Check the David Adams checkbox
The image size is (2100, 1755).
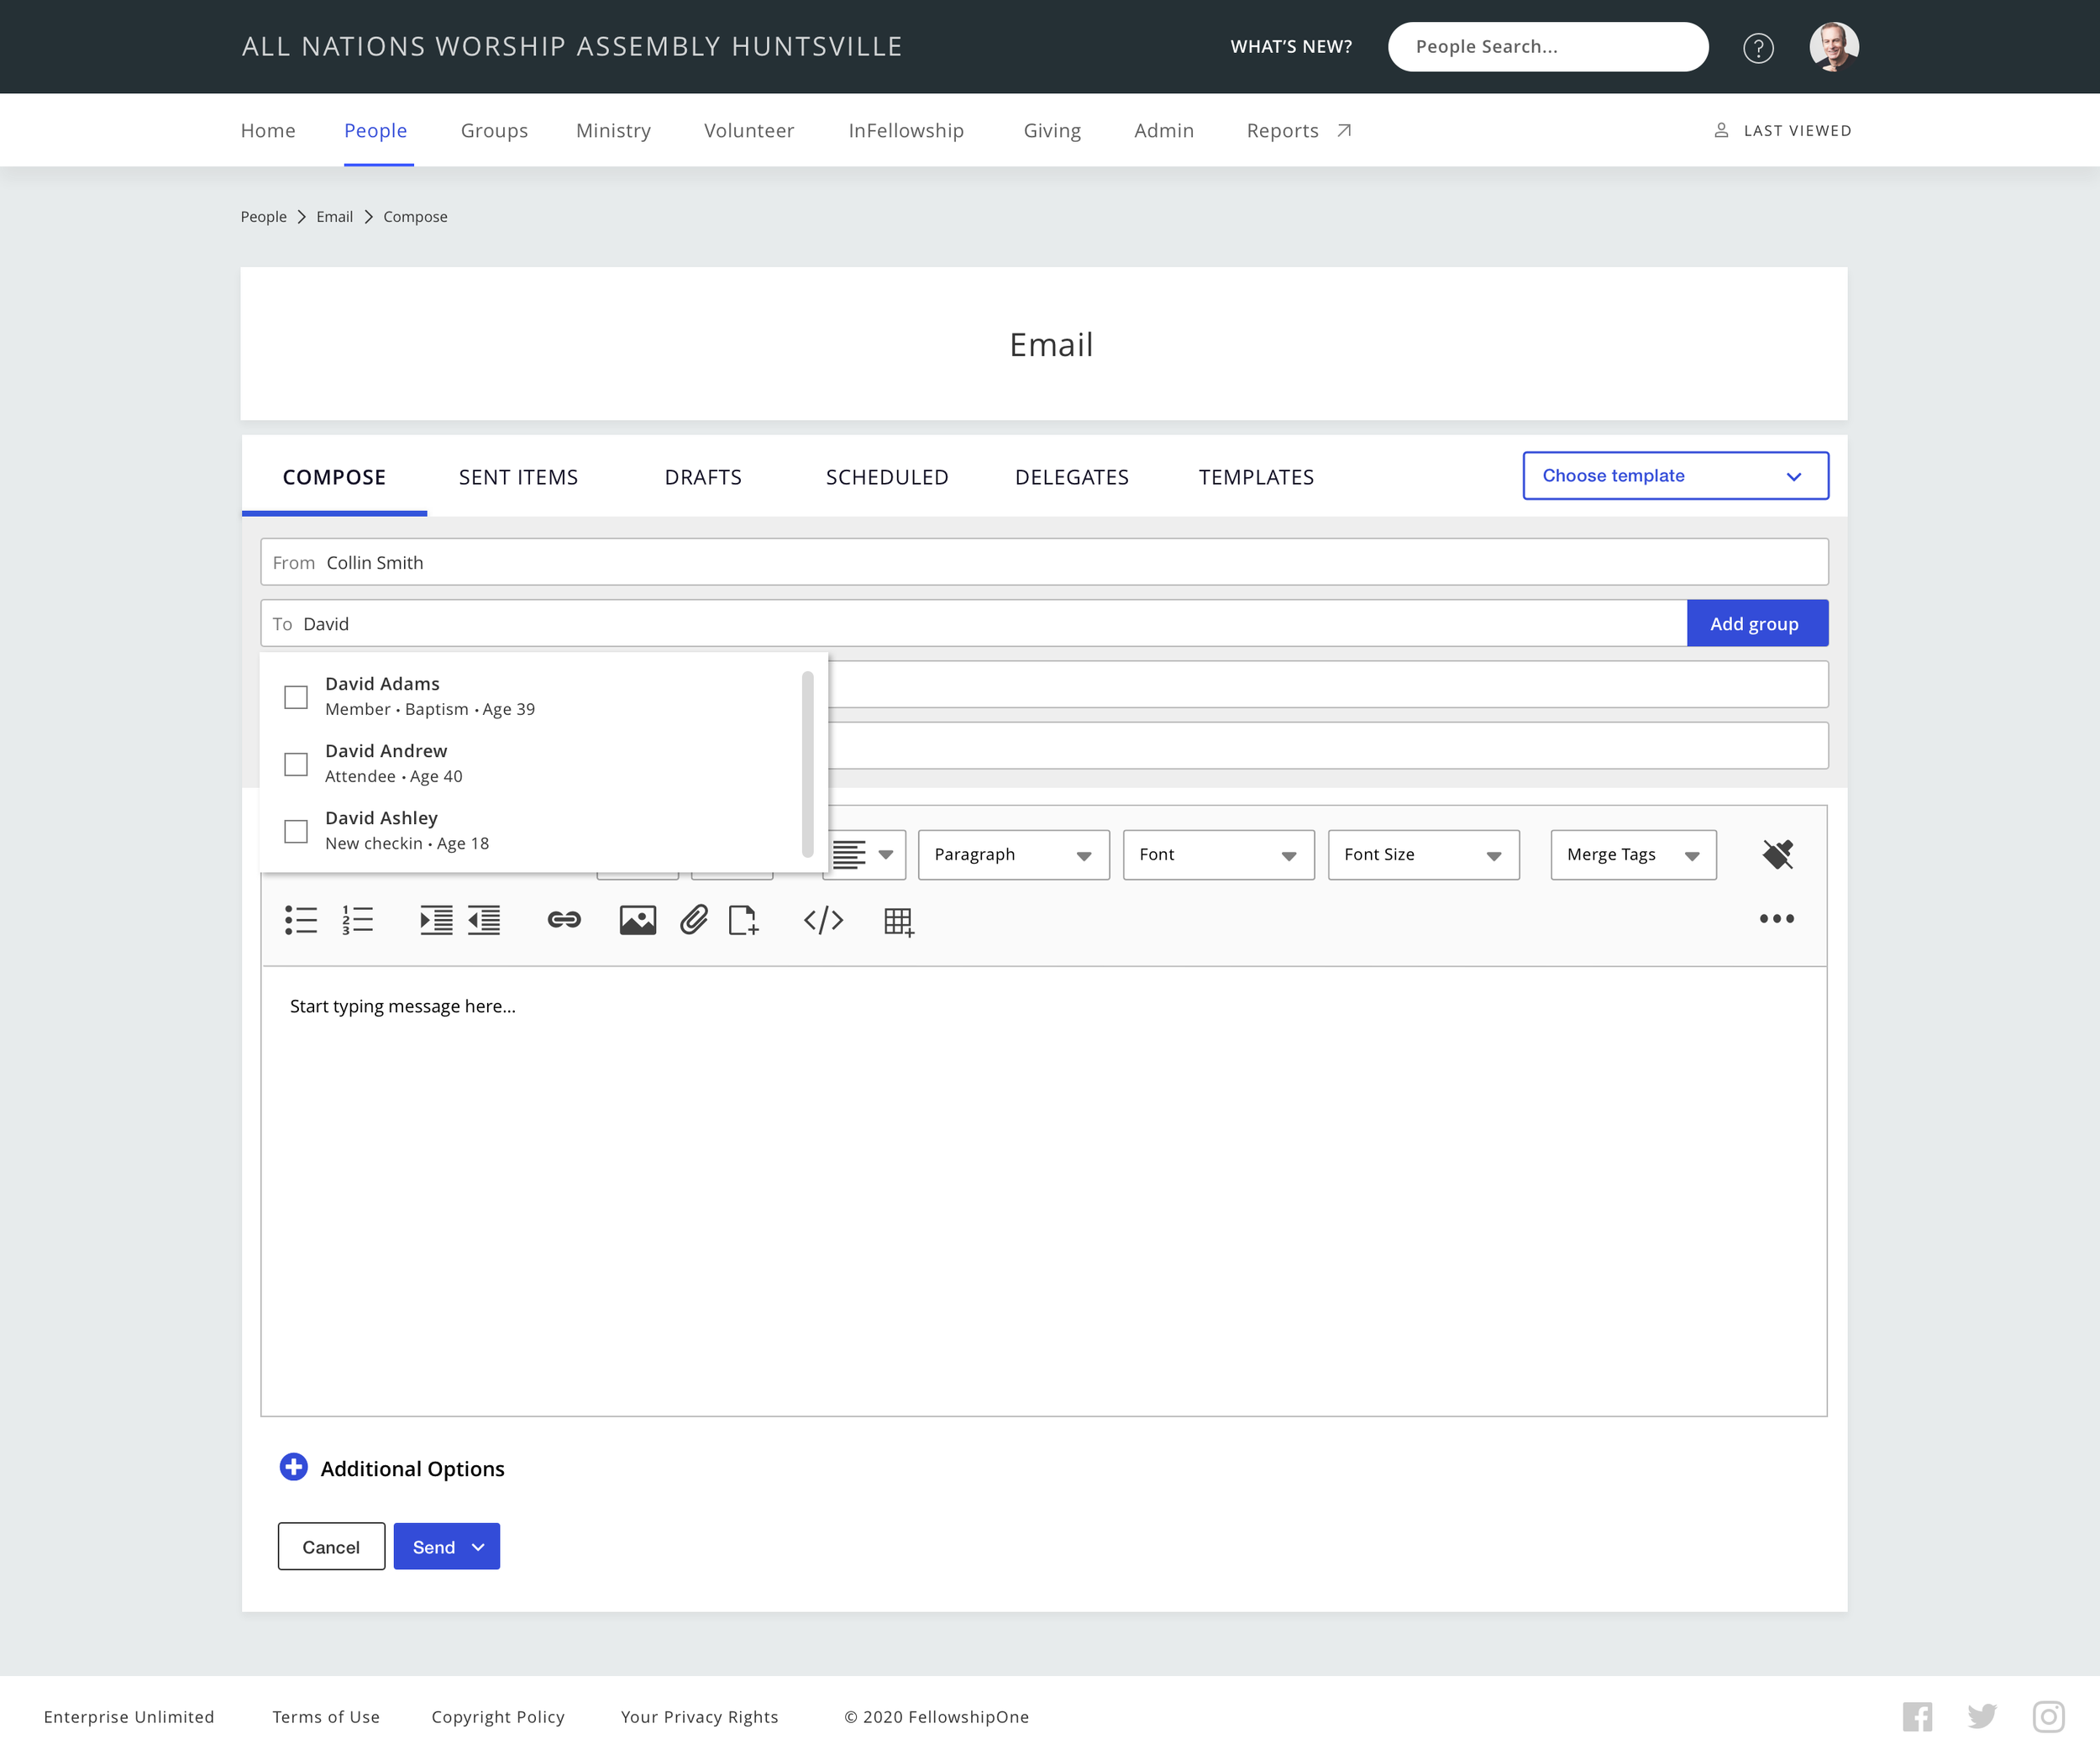pos(296,697)
